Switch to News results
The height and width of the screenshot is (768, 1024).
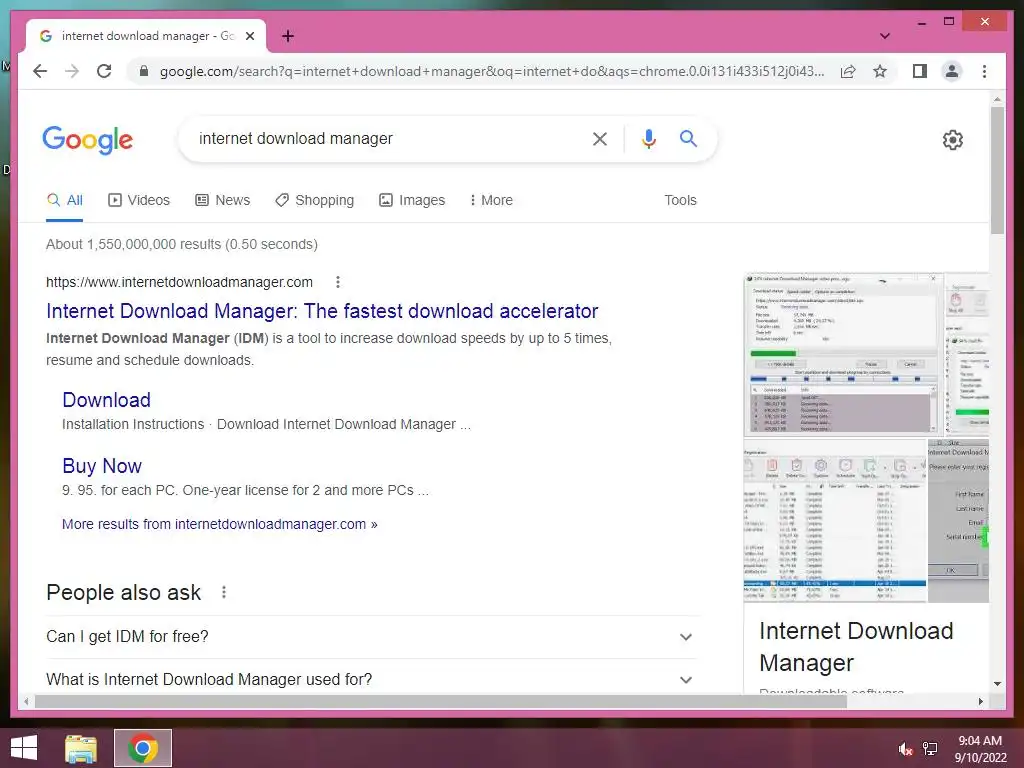[223, 200]
